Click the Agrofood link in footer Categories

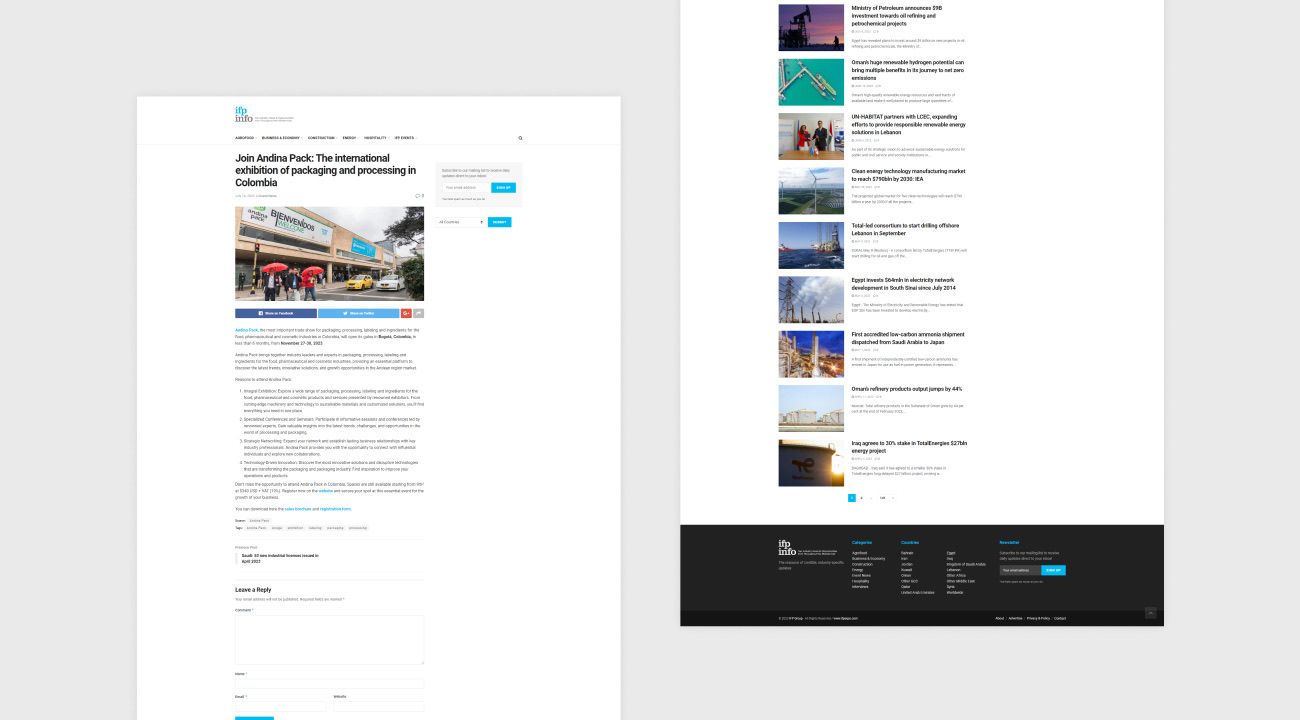pyautogui.click(x=860, y=553)
